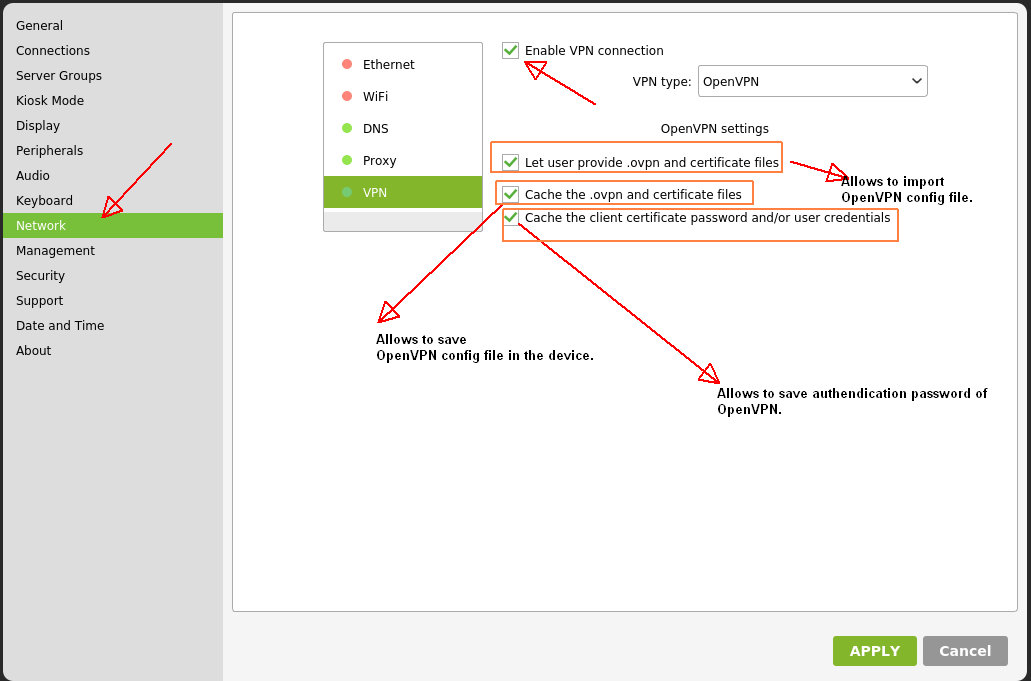Switch to the Proxy network tab
This screenshot has height=681, width=1031.
click(403, 160)
